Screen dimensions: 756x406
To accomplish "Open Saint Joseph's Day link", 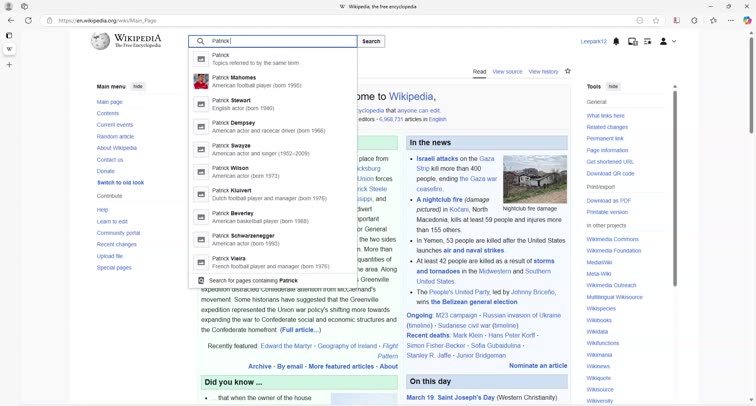I will pos(466,397).
